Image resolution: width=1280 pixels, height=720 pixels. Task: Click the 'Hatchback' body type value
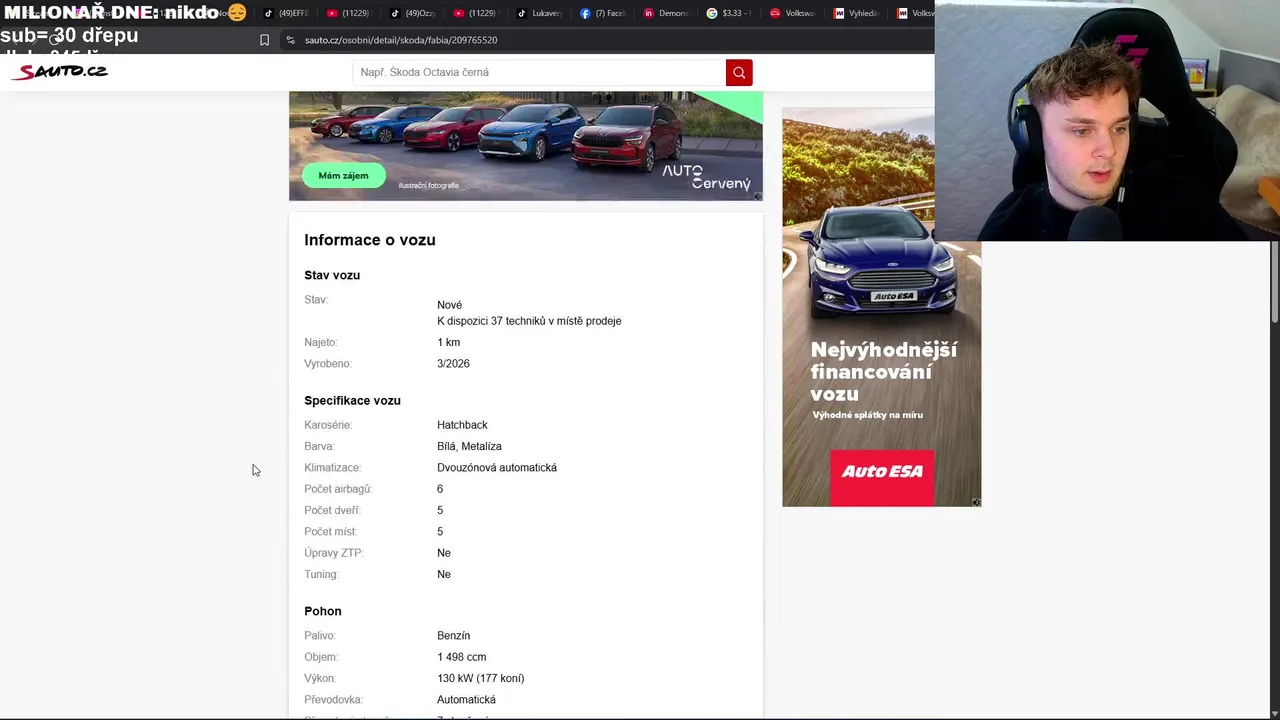462,425
